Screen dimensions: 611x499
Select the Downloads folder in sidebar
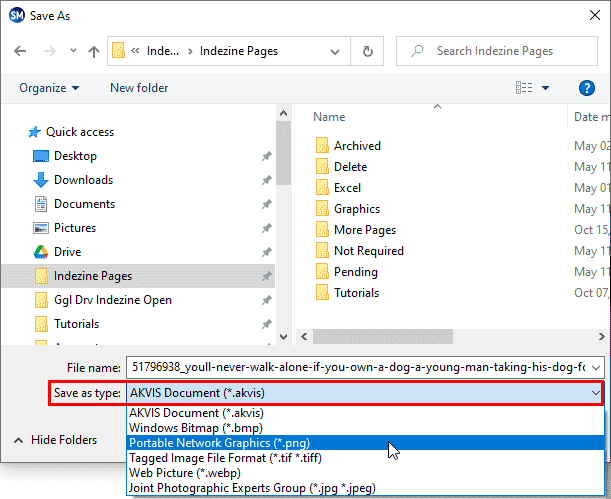pyautogui.click(x=83, y=180)
